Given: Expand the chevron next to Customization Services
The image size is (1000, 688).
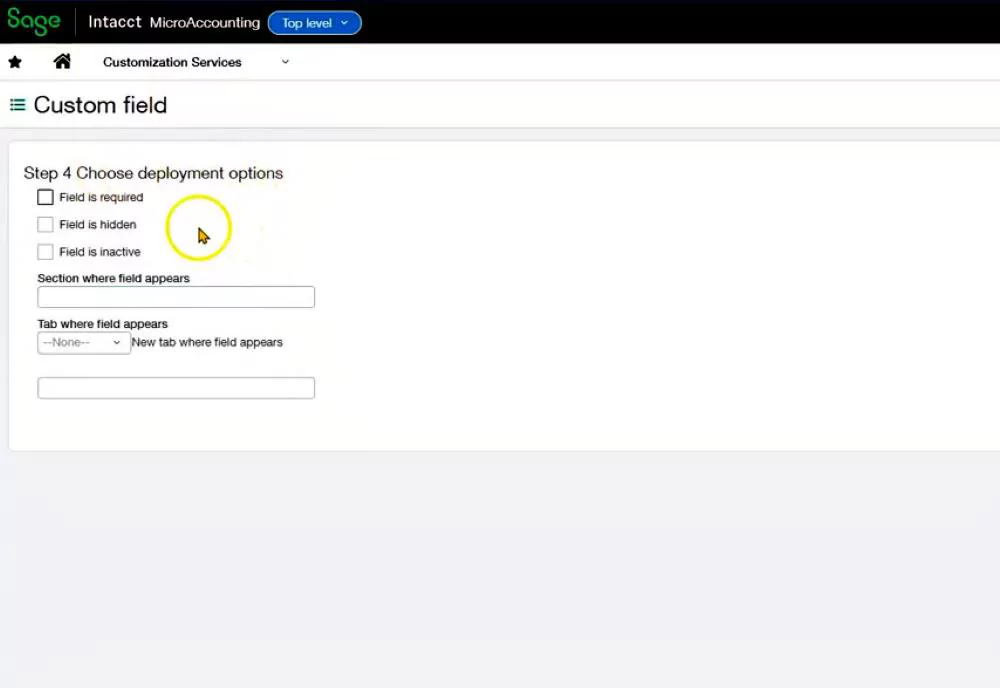Looking at the screenshot, I should click(x=285, y=62).
